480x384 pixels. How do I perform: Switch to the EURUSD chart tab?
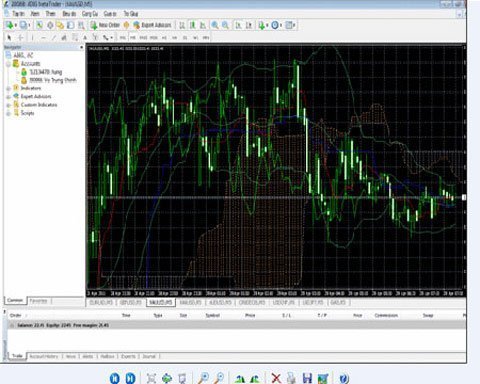point(101,302)
